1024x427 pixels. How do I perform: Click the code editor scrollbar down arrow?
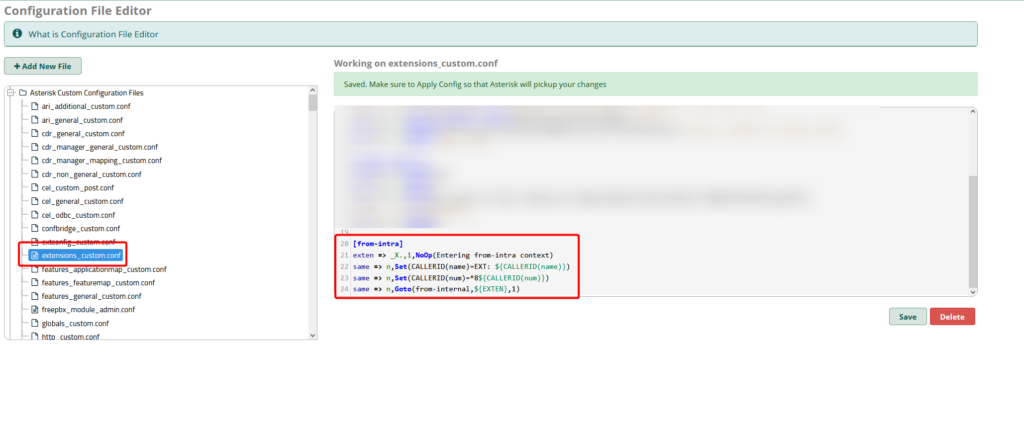tap(973, 292)
